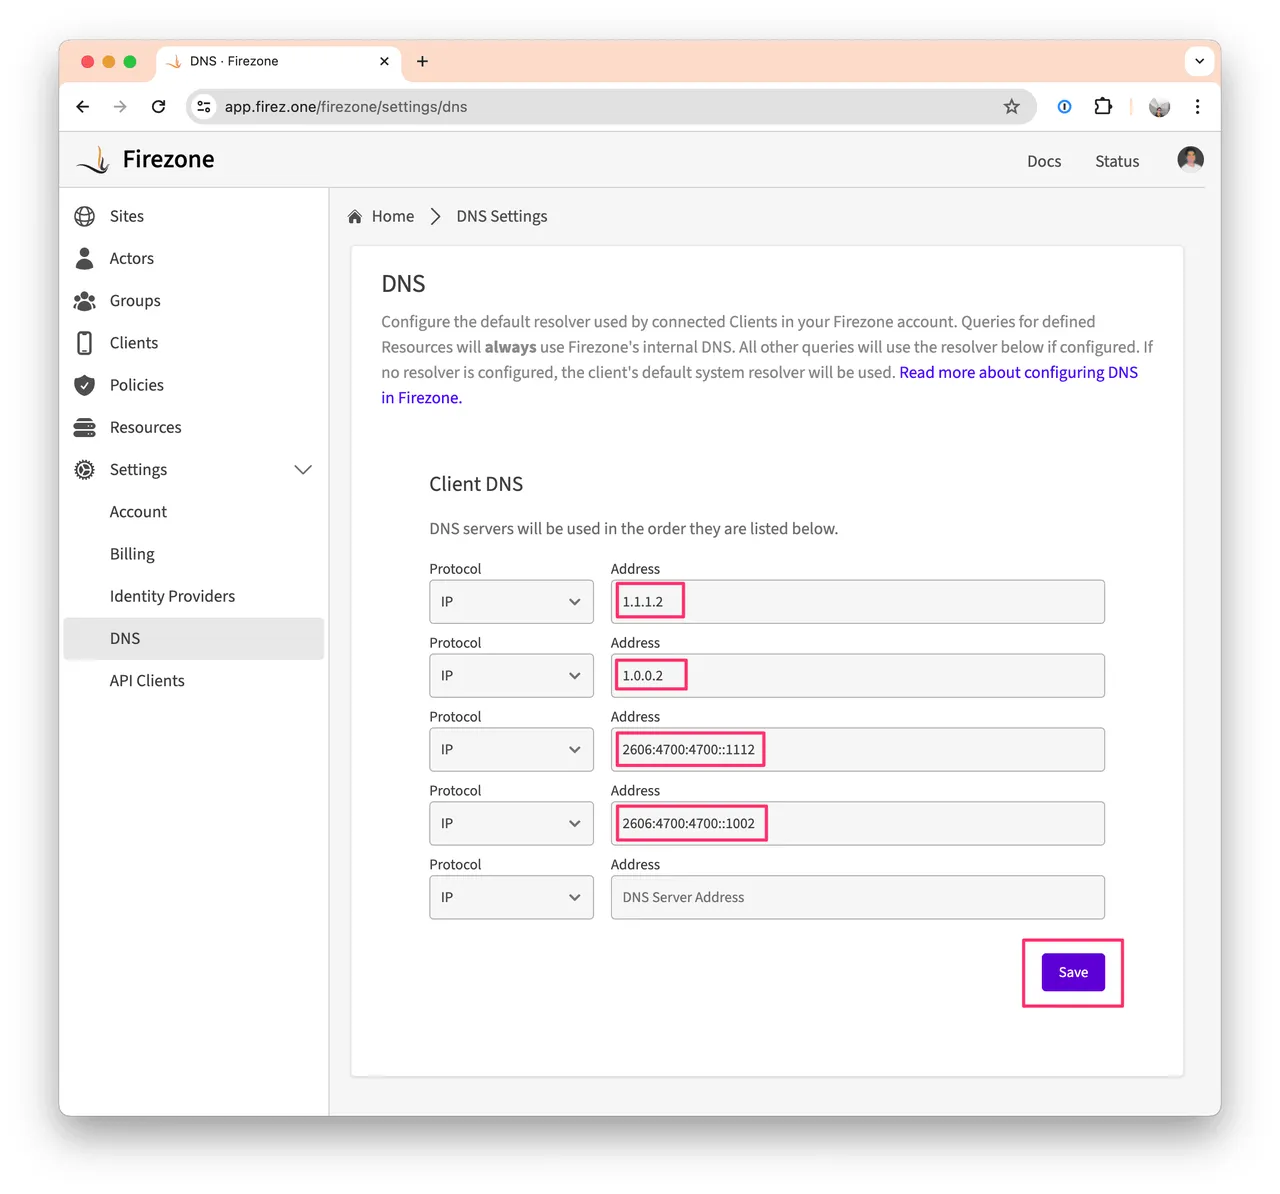Viewport: 1280px width, 1194px height.
Task: Open Sites in the sidebar
Action: click(x=127, y=216)
